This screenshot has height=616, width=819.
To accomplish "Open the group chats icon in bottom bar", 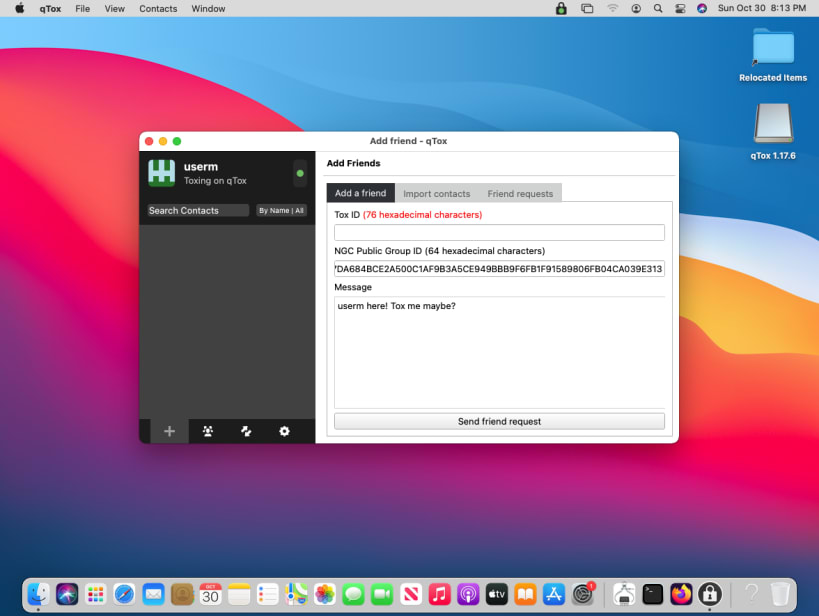I will [208, 431].
